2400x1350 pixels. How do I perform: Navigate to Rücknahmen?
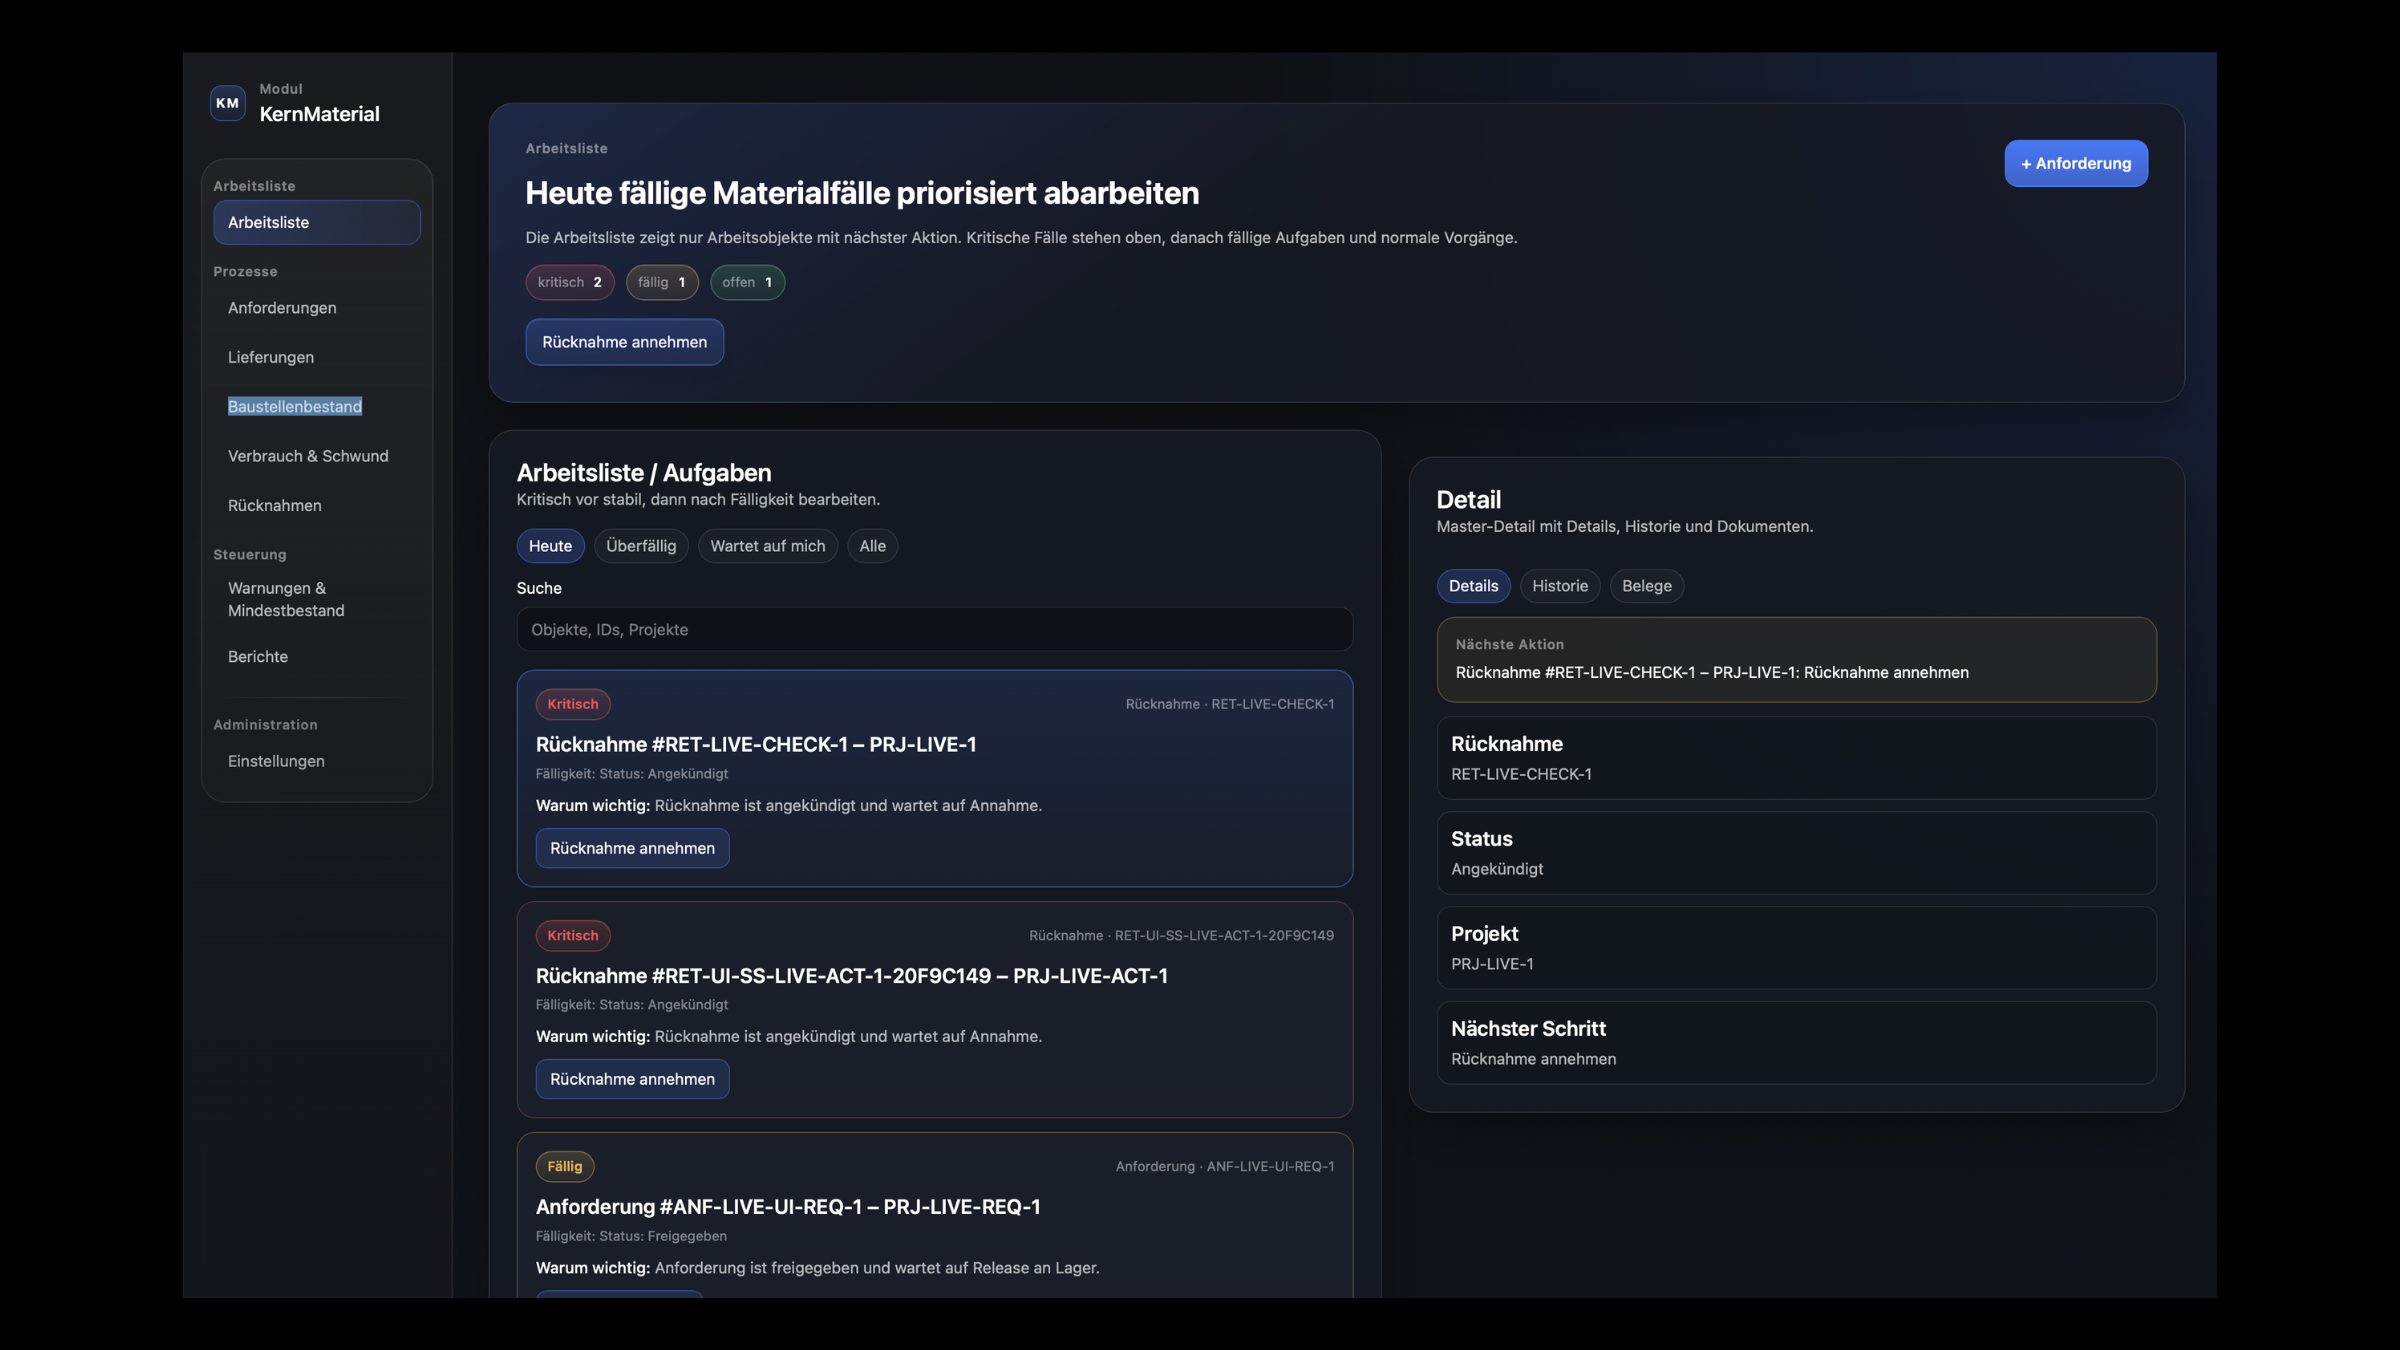(274, 505)
